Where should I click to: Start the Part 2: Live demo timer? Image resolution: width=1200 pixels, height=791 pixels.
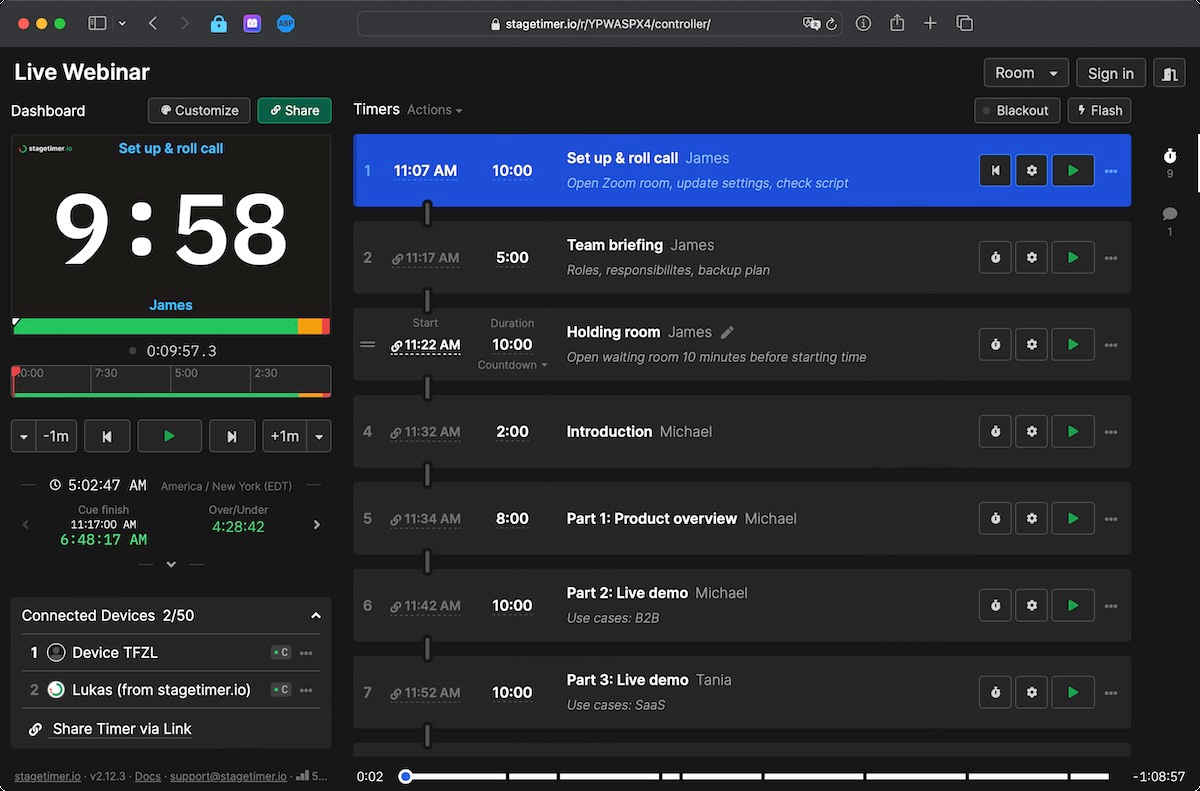pyautogui.click(x=1073, y=606)
